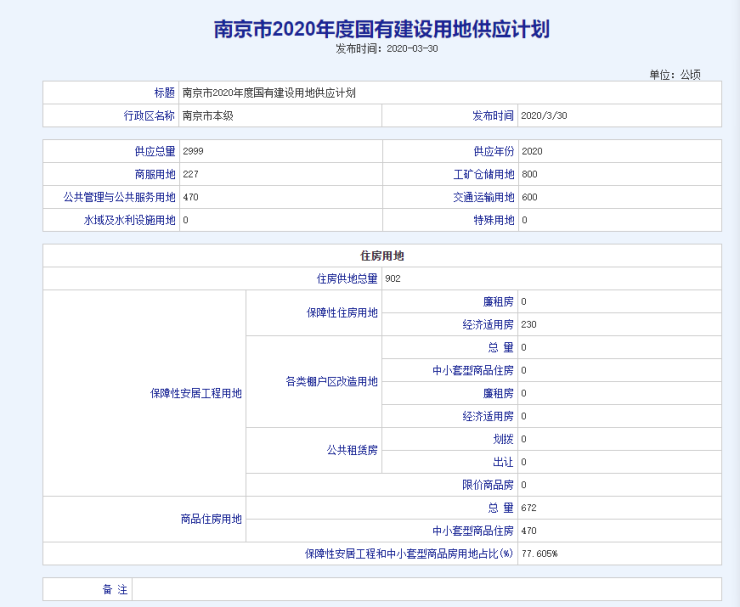Image resolution: width=740 pixels, height=607 pixels.
Task: Click the 中小套型商品住房 label under 商品住房用地
Action: (x=473, y=531)
